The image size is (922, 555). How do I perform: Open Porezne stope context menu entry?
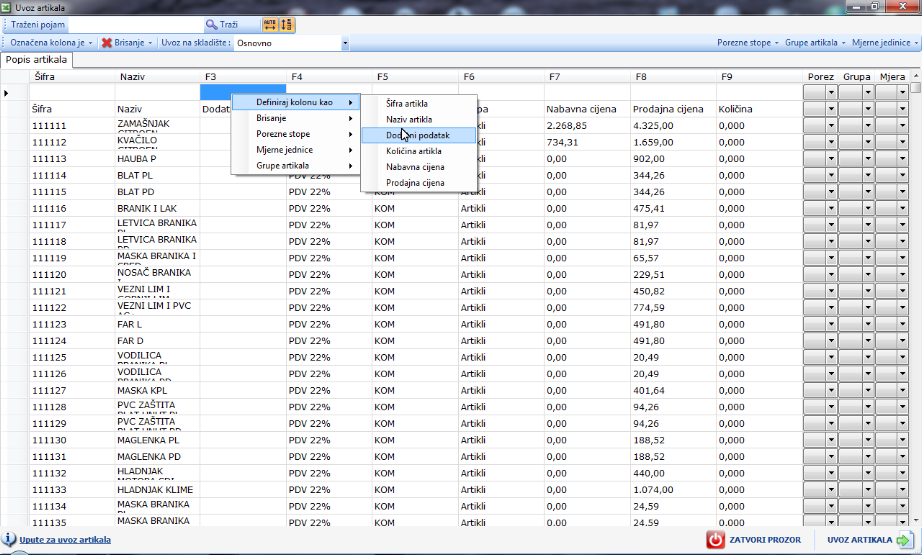point(296,134)
